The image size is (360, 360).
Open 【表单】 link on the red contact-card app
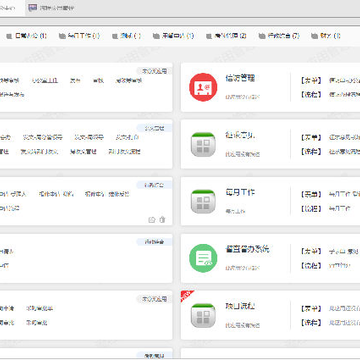(x=311, y=80)
